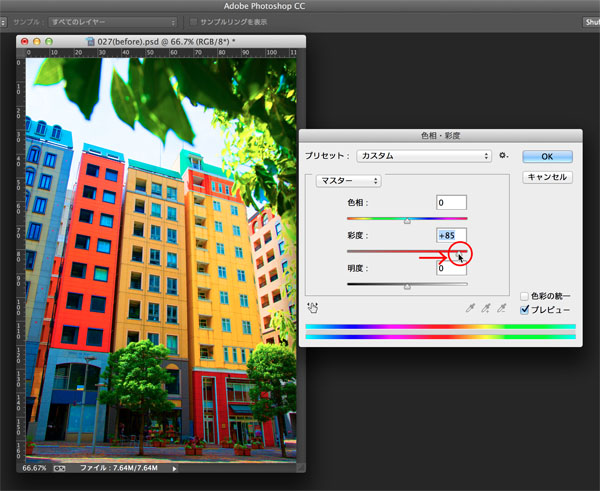
Task: Select the first eyedropper in the dialog
Action: [470, 308]
